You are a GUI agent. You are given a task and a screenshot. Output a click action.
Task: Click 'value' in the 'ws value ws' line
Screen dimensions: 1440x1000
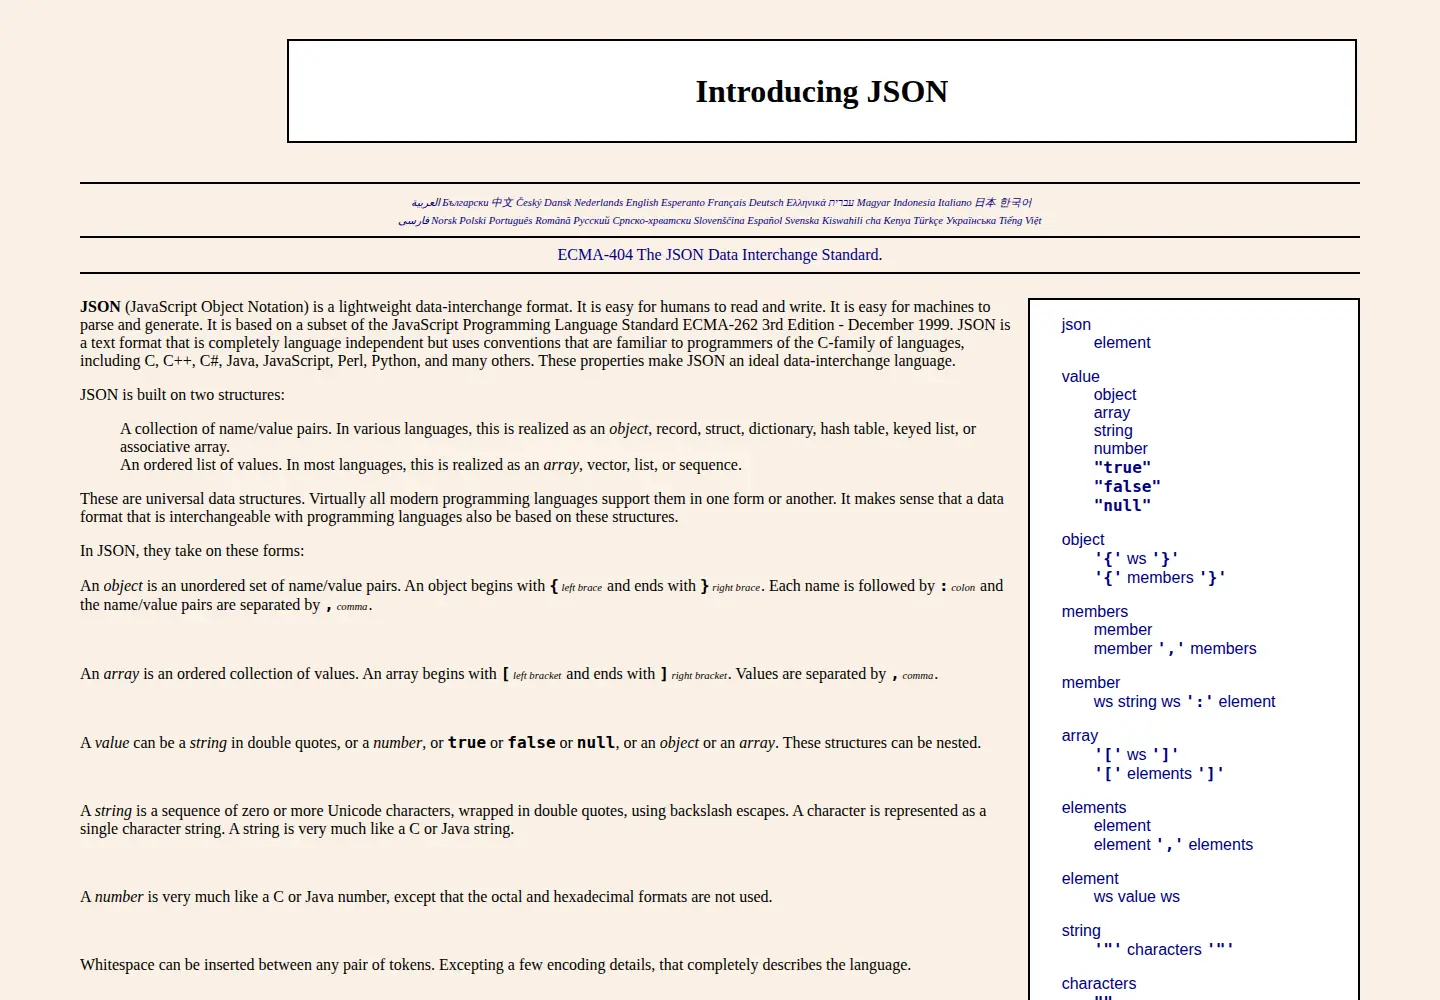pyautogui.click(x=1136, y=897)
